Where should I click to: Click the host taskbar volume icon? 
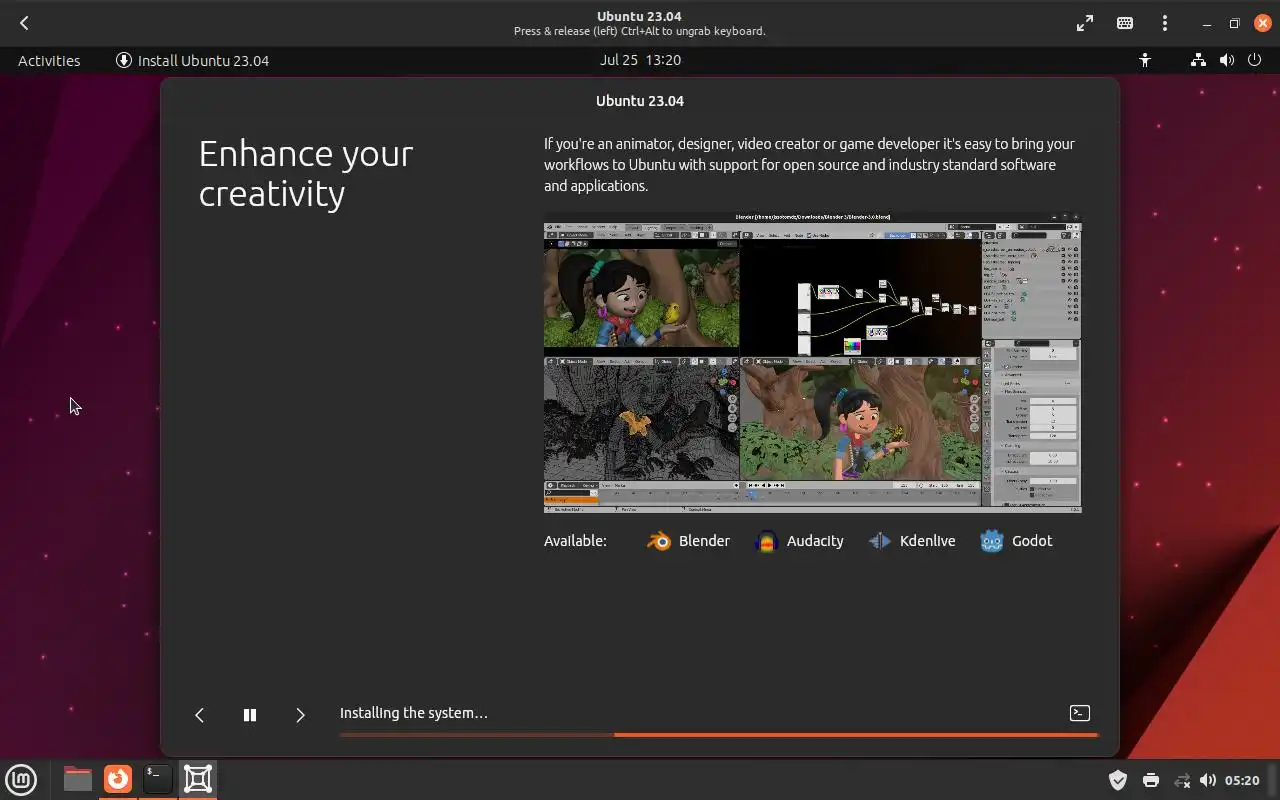click(1208, 780)
